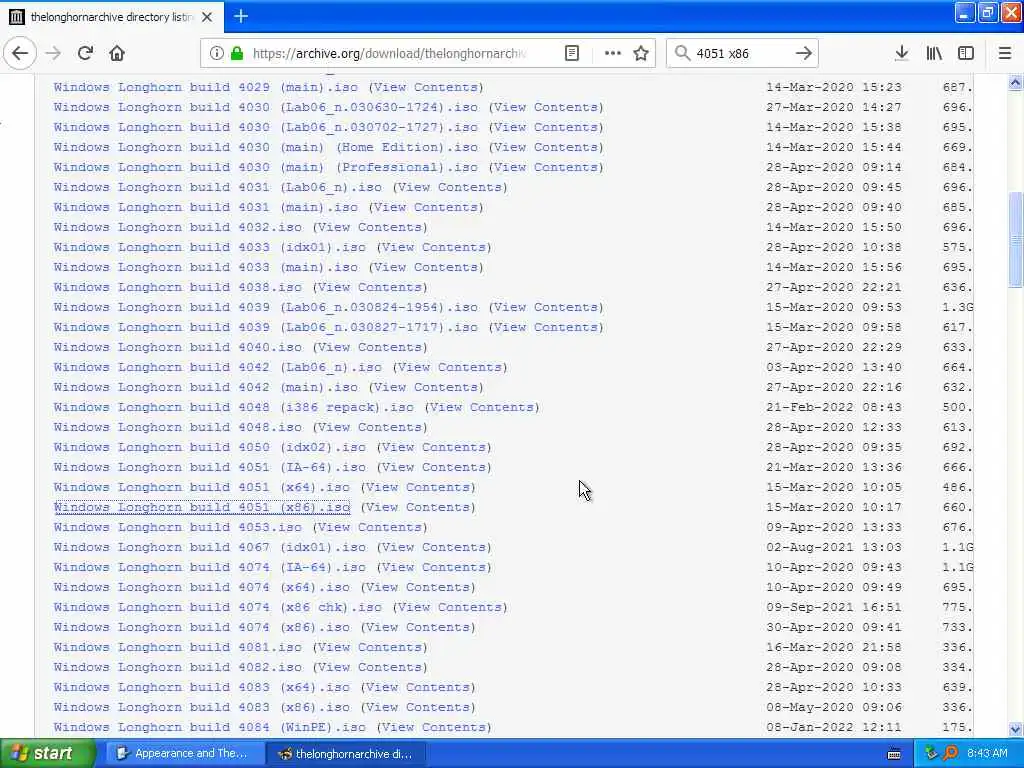This screenshot has width=1024, height=768.
Task: Click scrollbar down arrow
Action: tap(1015, 729)
